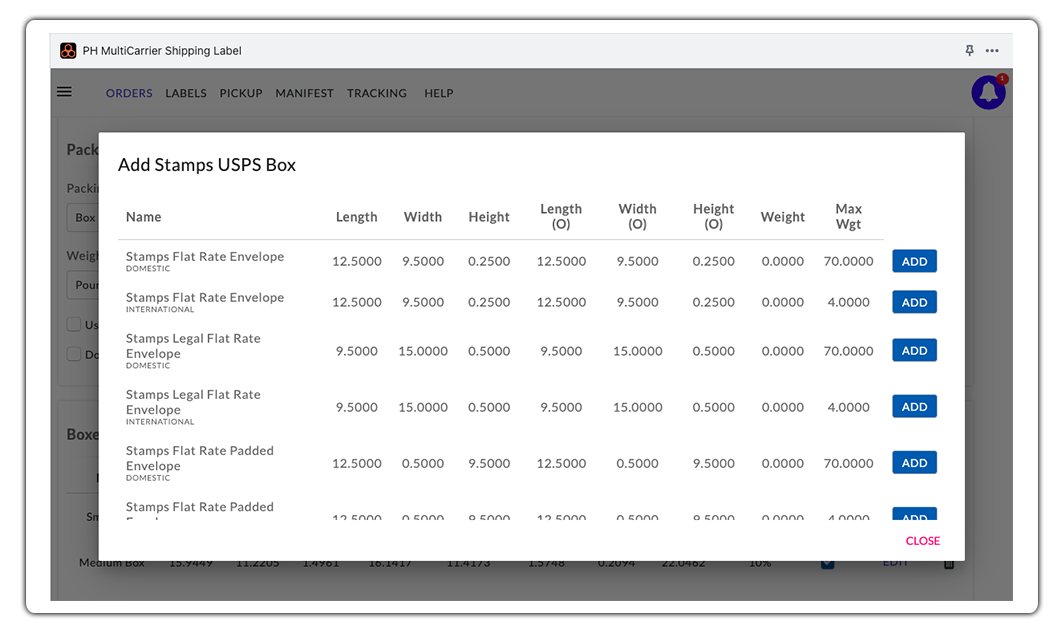Click Height 9.5000 for domestic Padded Envelope
This screenshot has height=630, width=1062.
click(489, 463)
